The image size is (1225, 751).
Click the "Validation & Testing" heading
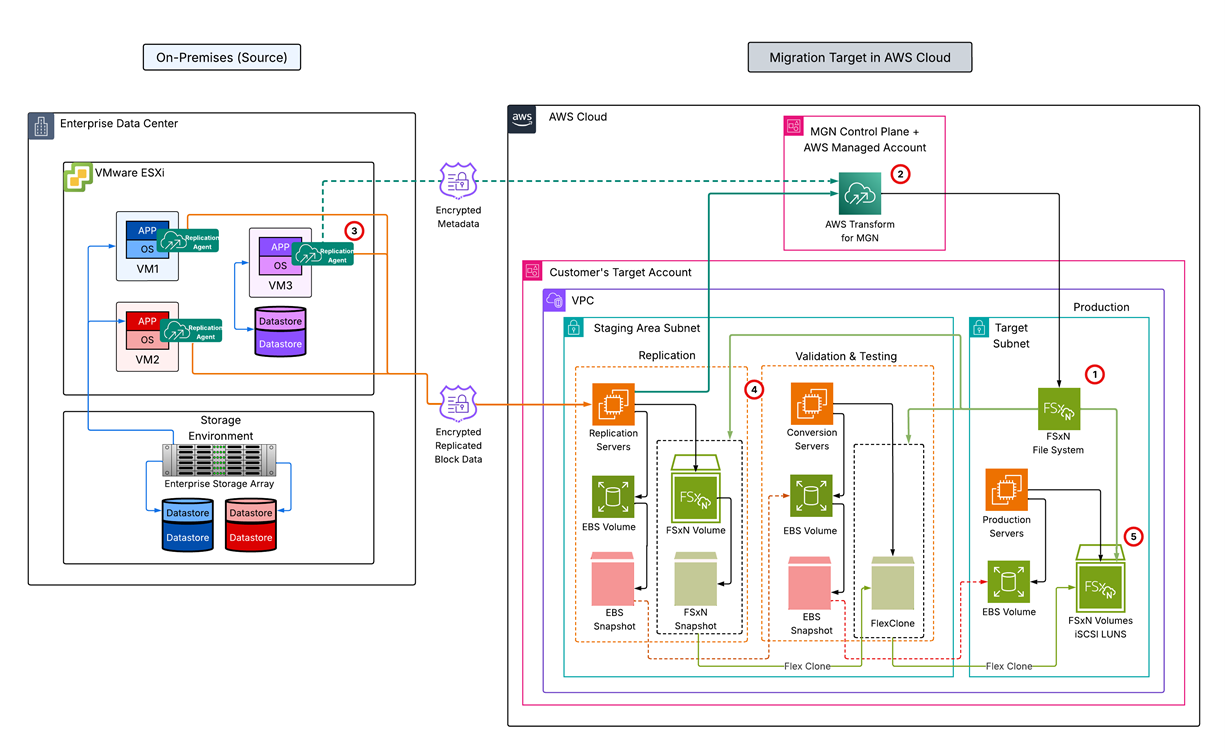point(845,356)
